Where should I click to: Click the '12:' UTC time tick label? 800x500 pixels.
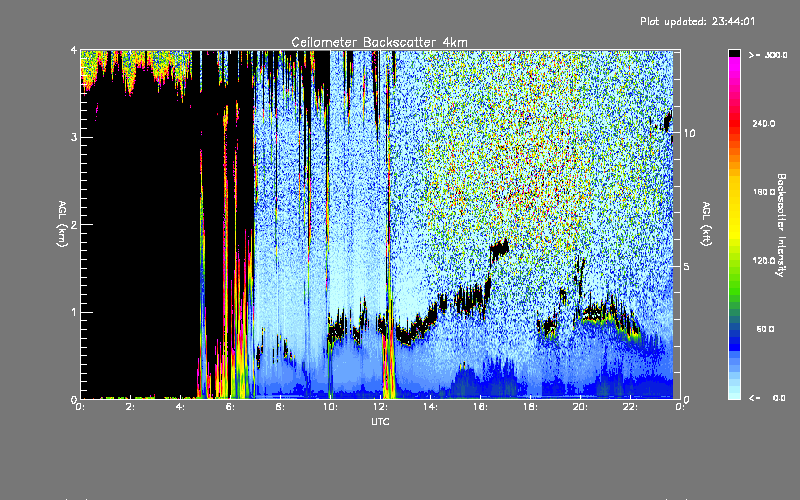(x=380, y=407)
